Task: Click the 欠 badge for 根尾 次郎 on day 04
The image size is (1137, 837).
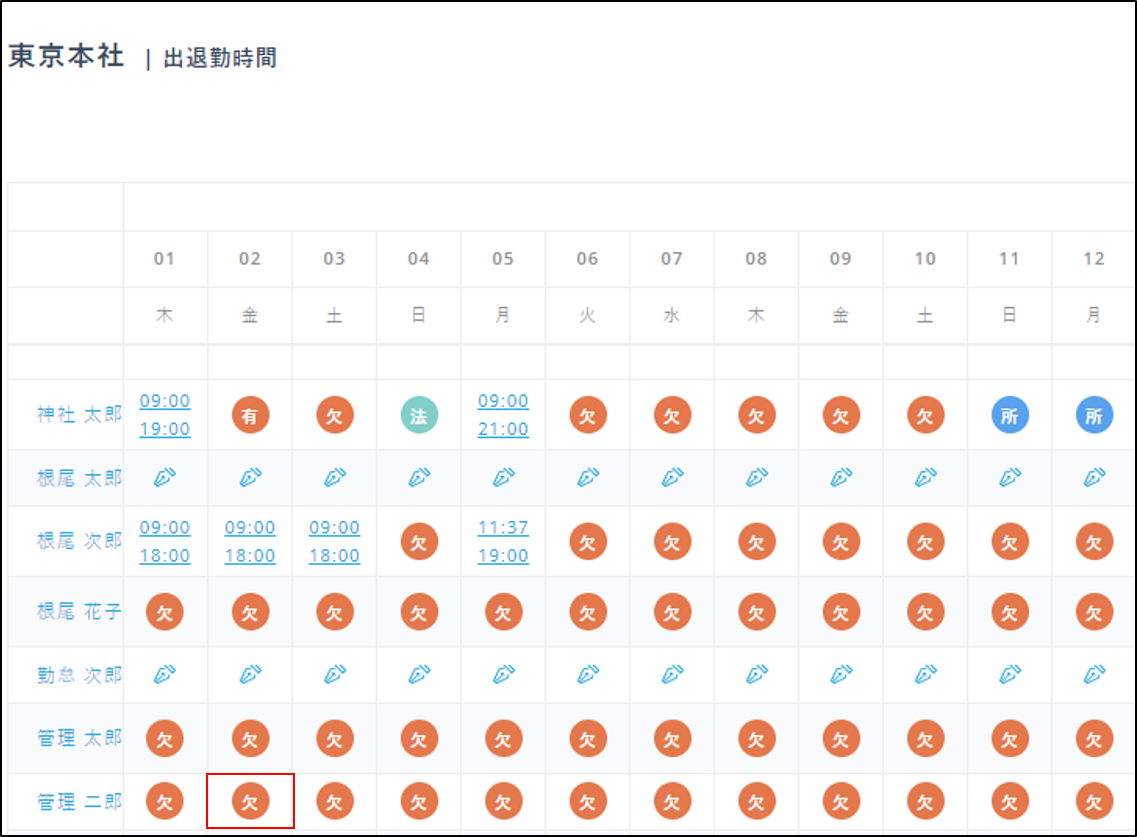Action: (418, 541)
